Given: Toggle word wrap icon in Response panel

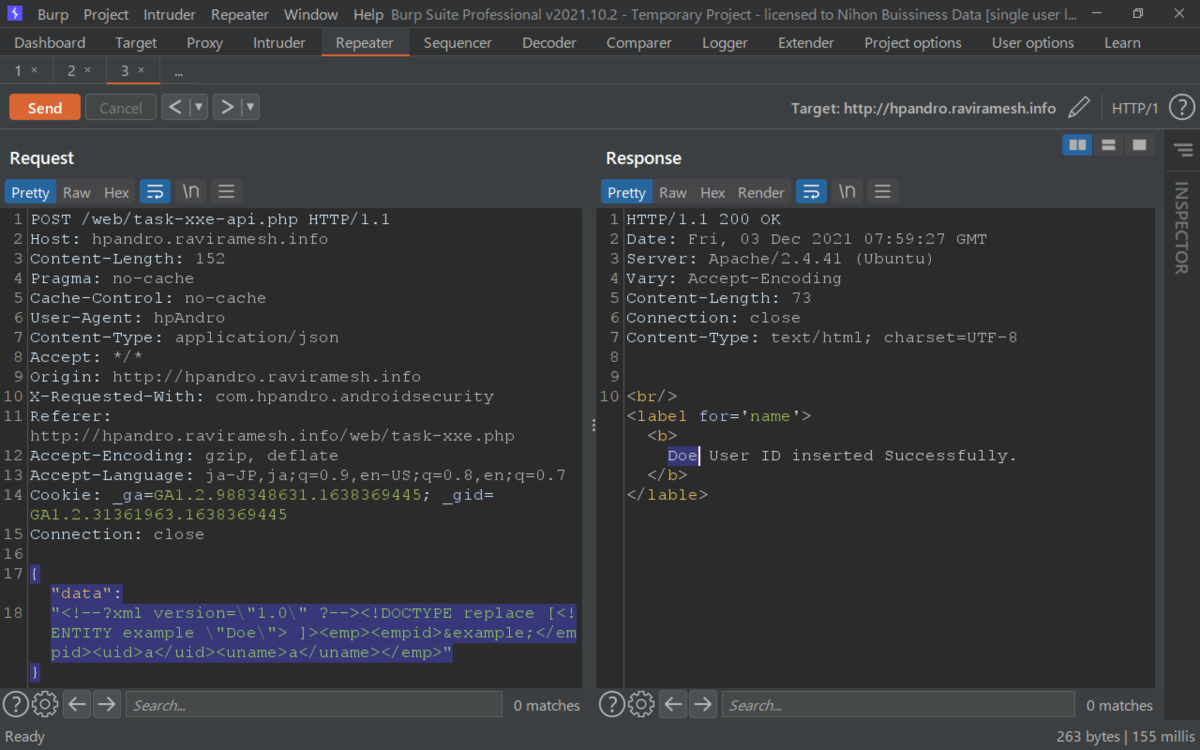Looking at the screenshot, I should click(811, 192).
